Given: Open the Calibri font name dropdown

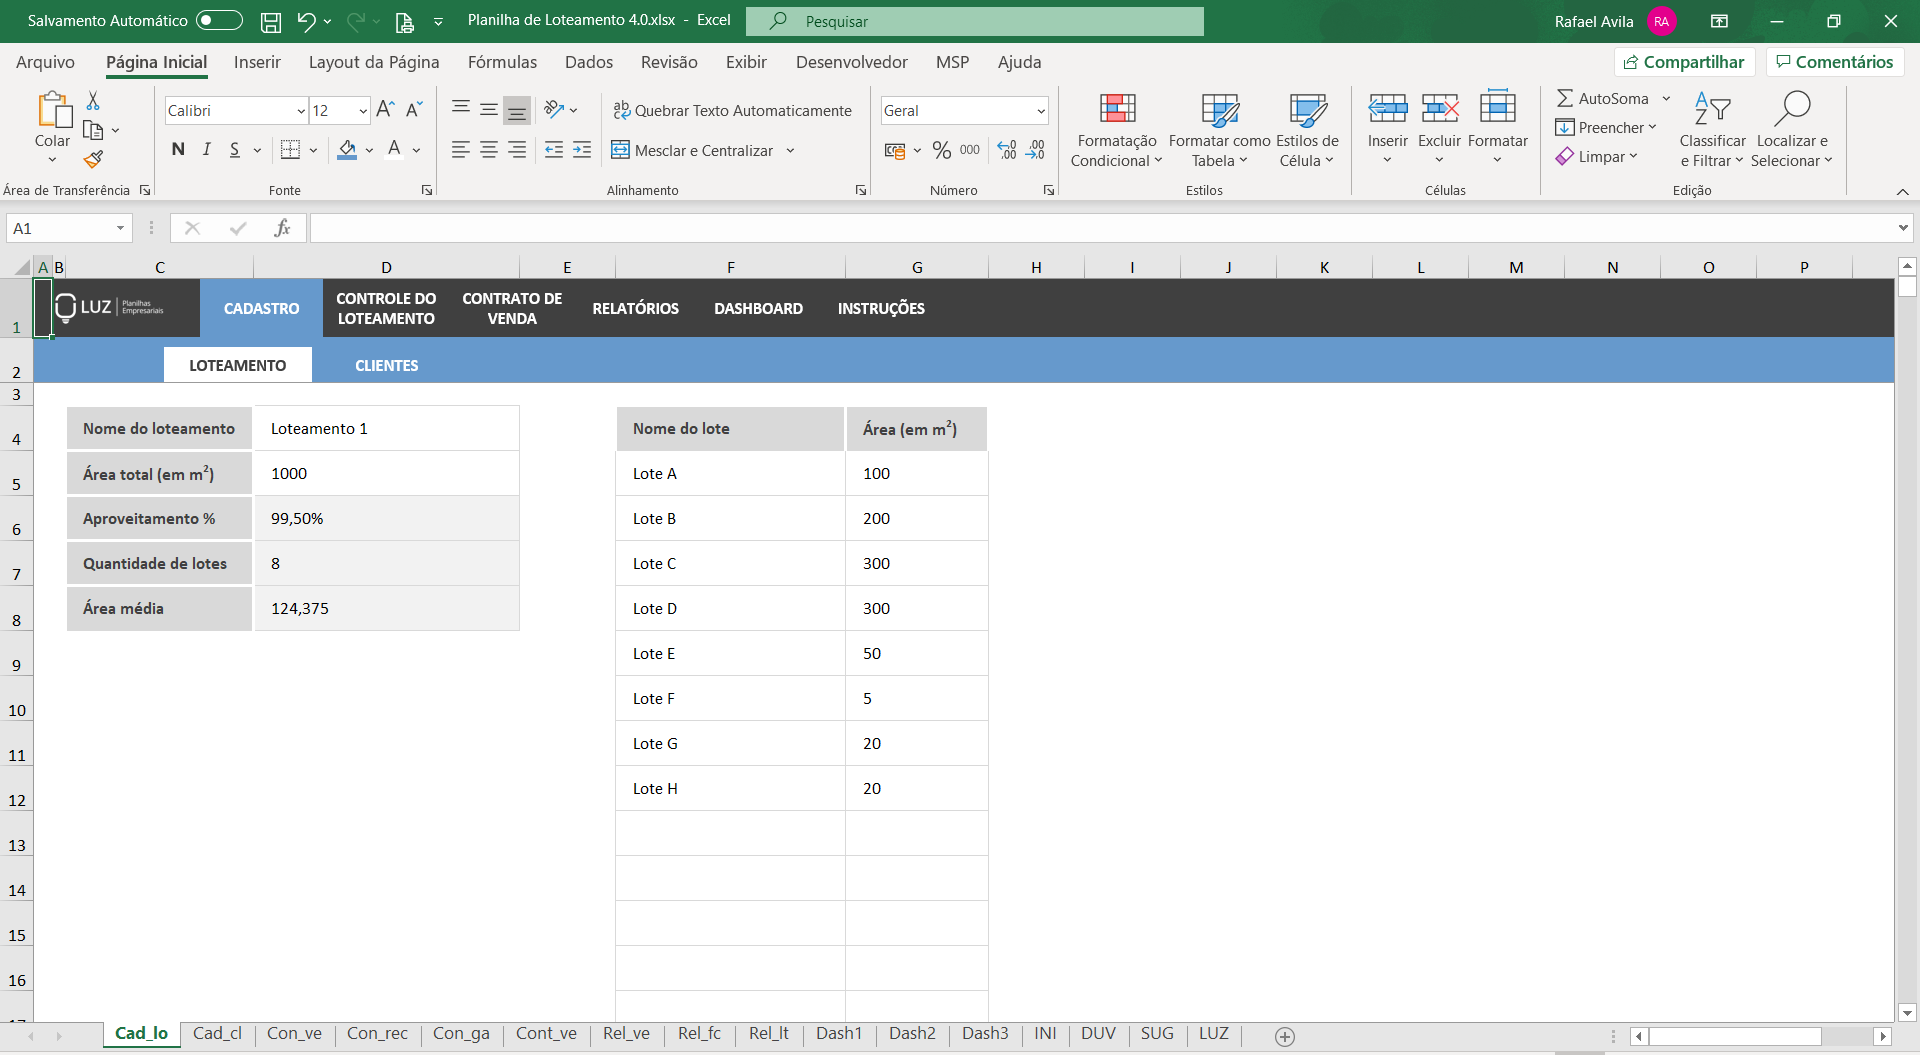Looking at the screenshot, I should [301, 111].
